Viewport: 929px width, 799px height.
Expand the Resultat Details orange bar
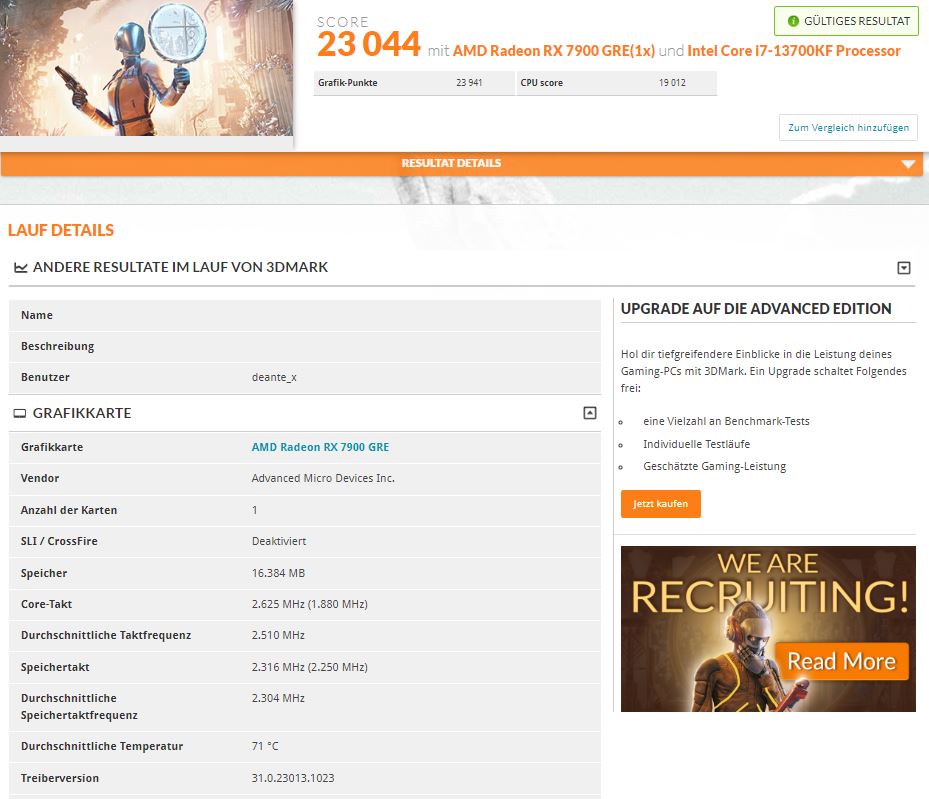pos(462,163)
